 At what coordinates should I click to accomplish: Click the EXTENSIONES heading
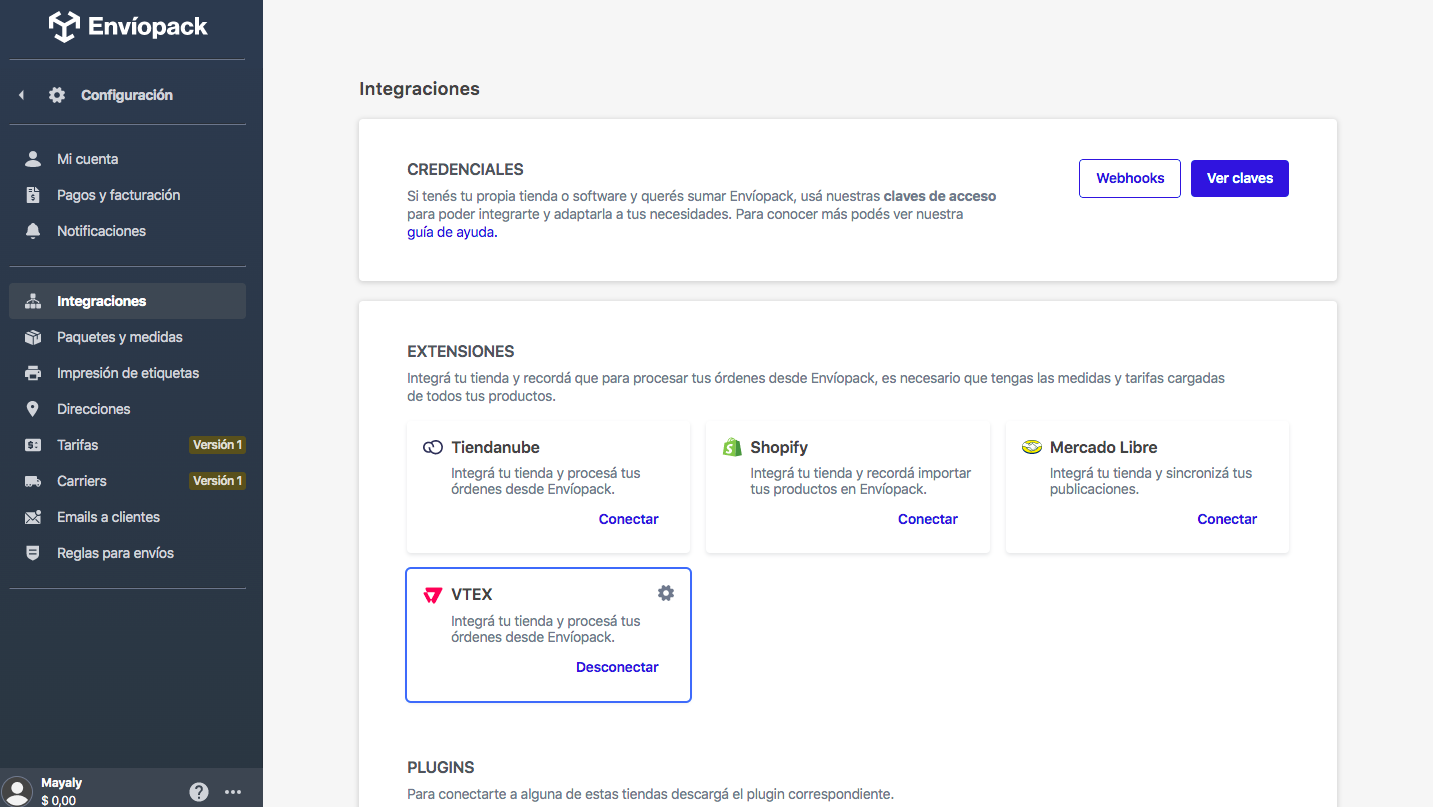point(461,352)
